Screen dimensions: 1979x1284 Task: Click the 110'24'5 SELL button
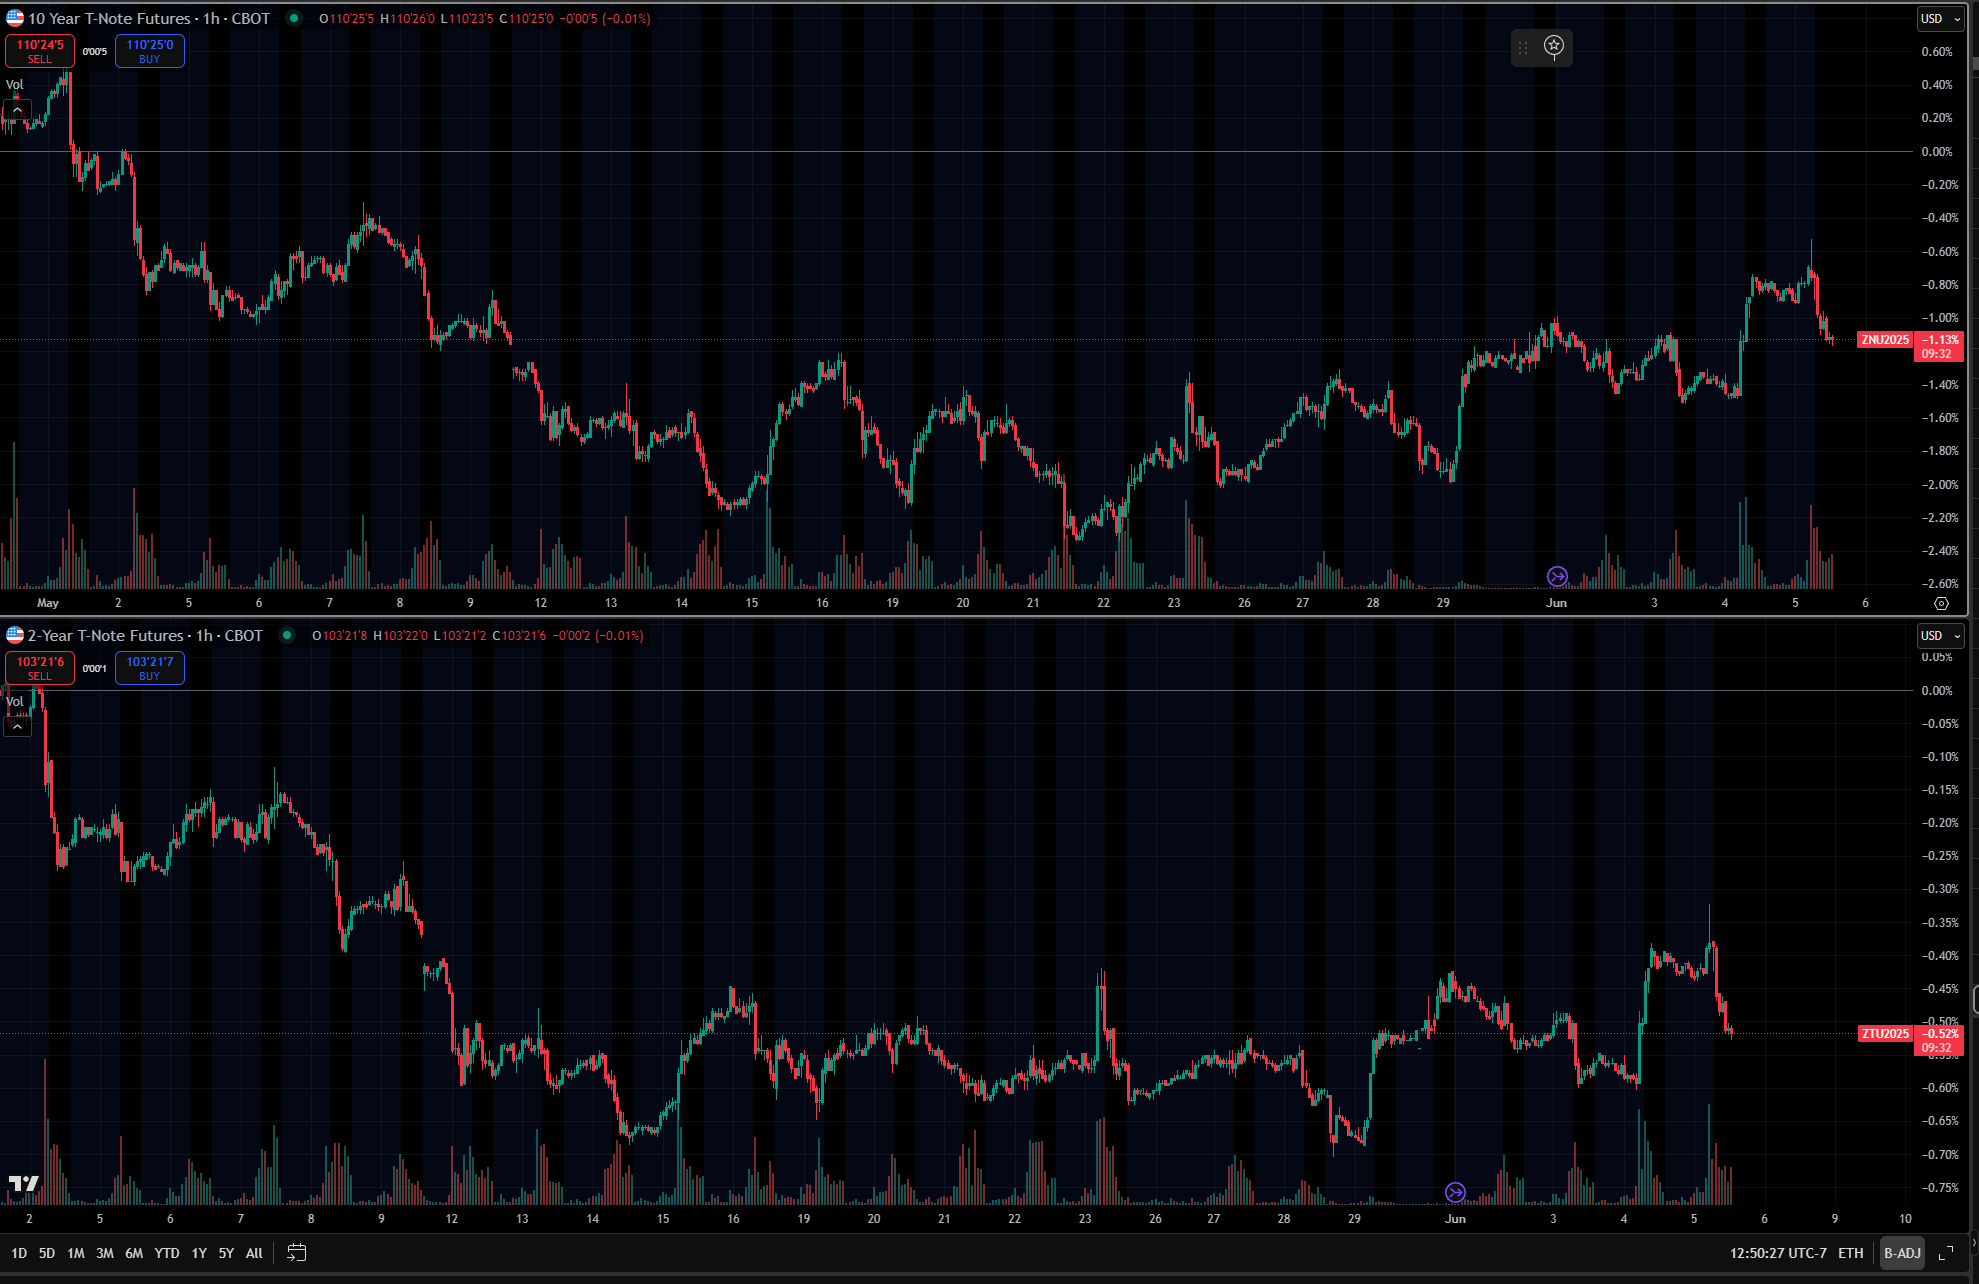(x=40, y=51)
